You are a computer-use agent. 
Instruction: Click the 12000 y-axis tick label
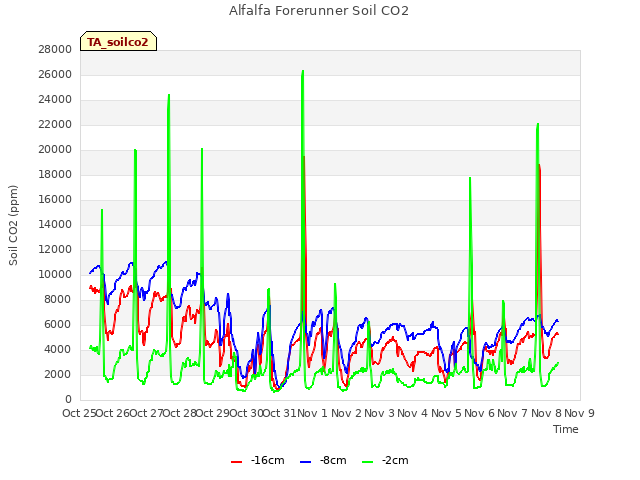click(55, 249)
